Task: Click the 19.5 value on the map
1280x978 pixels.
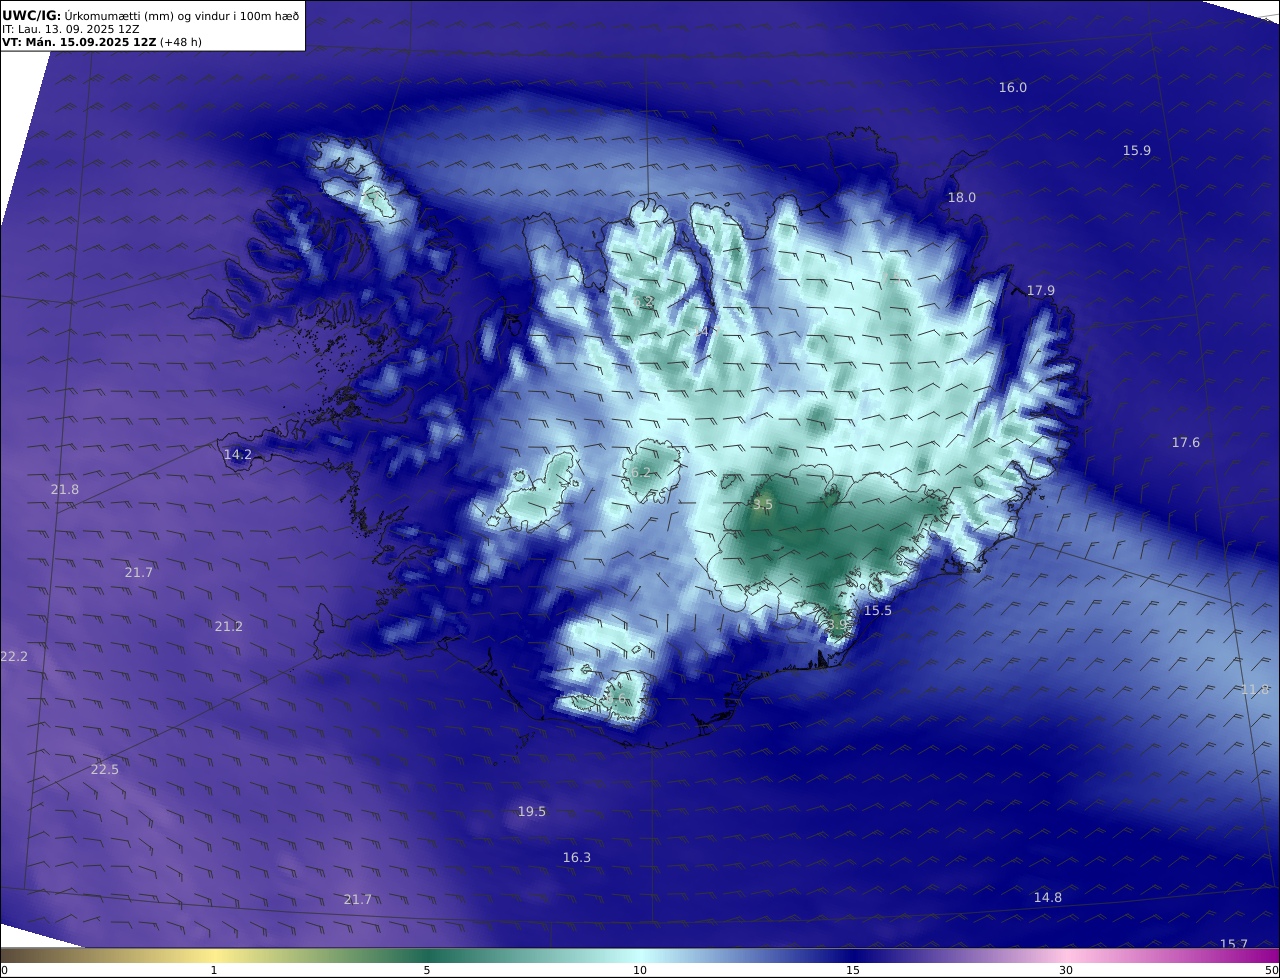Action: (x=532, y=812)
